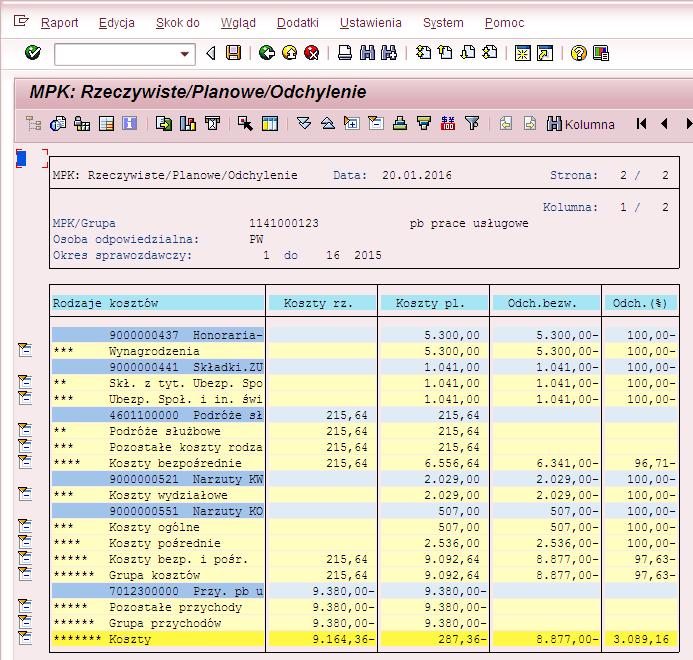Select the Odch.bezw. column header
Image resolution: width=693 pixels, height=660 pixels.
coord(545,303)
